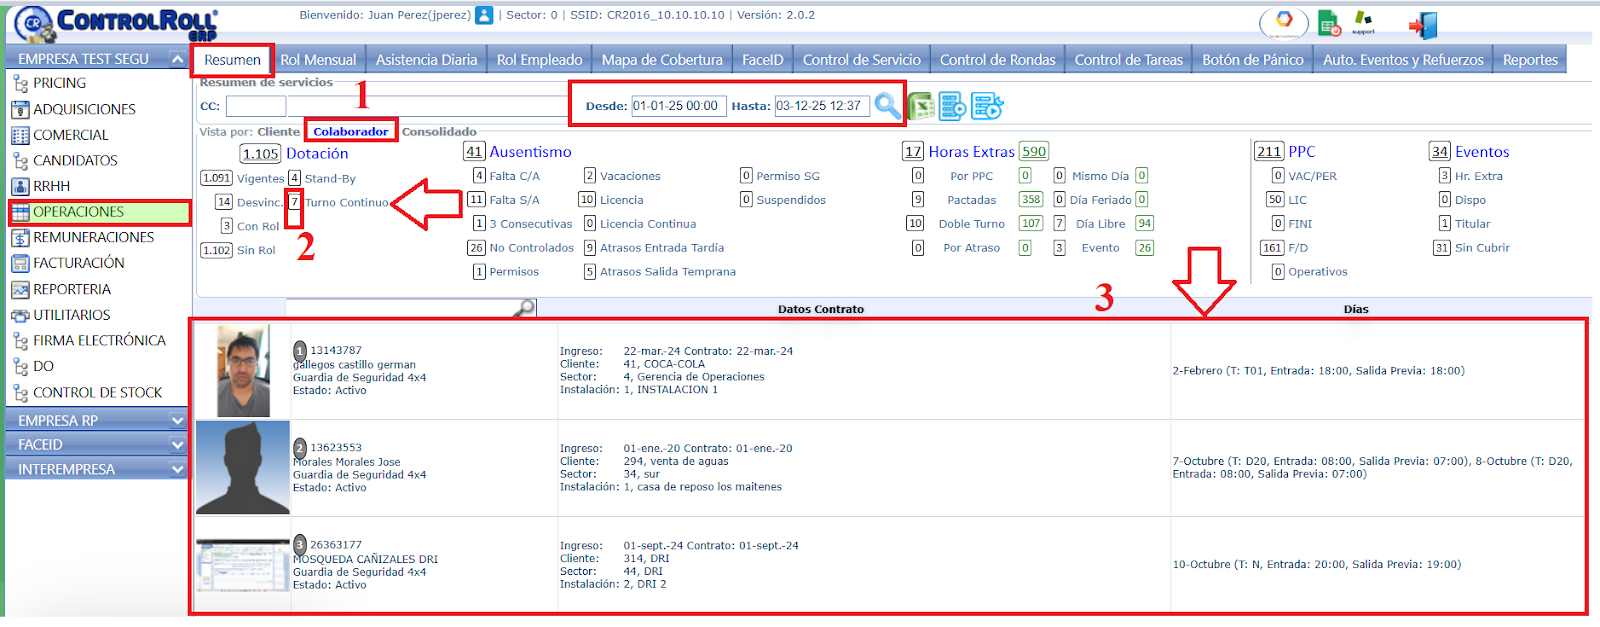Viewport: 1600px width, 627px height.
Task: Open the first employee photo thumbnail
Action: pyautogui.click(x=243, y=371)
